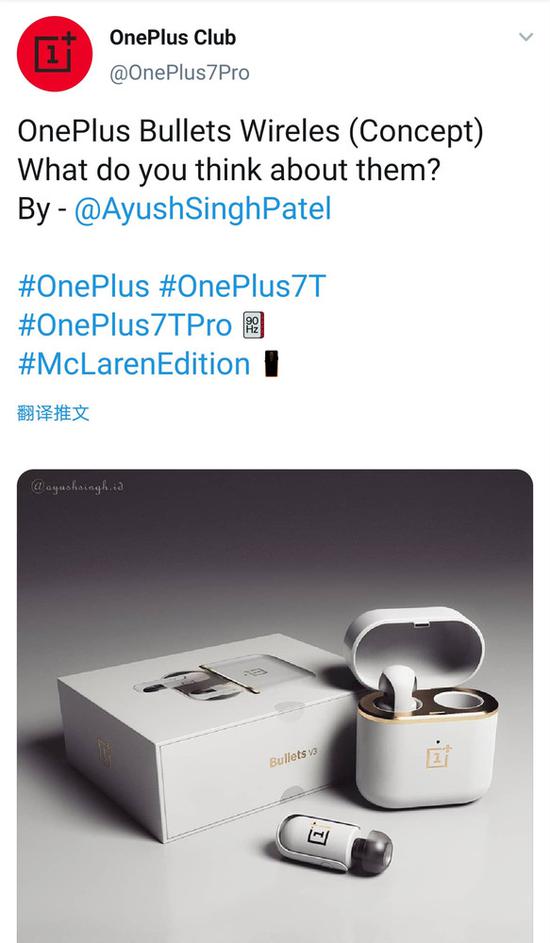Open the @AyushSinghPatel mention
The width and height of the screenshot is (550, 943).
203,209
